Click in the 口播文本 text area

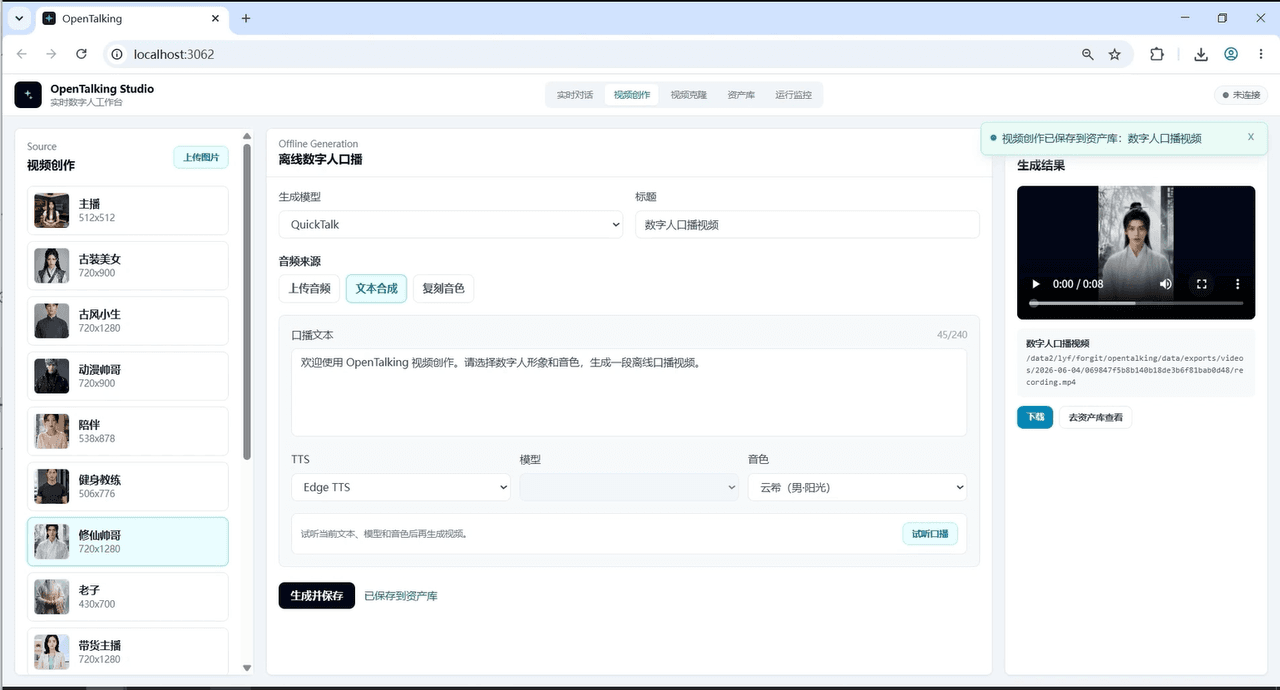pyautogui.click(x=629, y=392)
